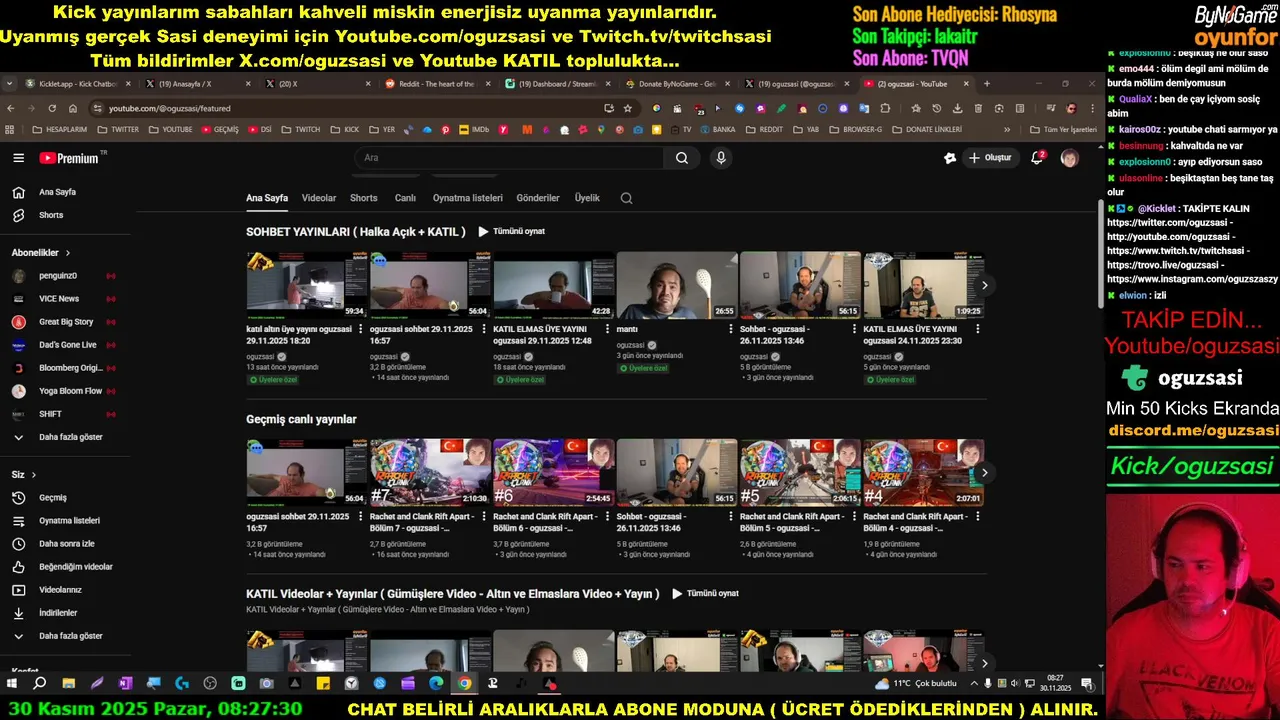The image size is (1280, 720).
Task: Reload the page in Chrome
Action: 51,108
